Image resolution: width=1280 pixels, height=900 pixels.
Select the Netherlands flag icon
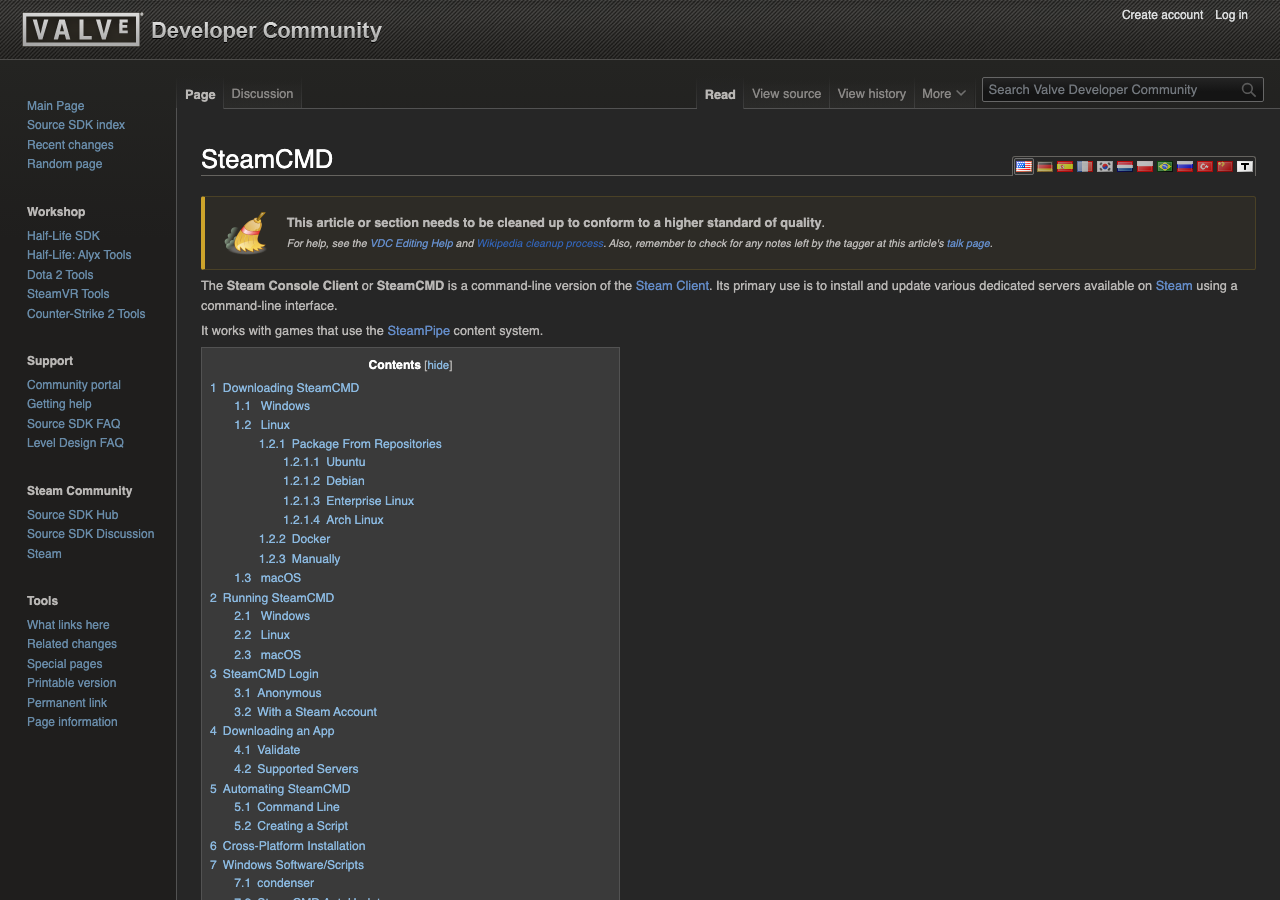tap(1125, 166)
